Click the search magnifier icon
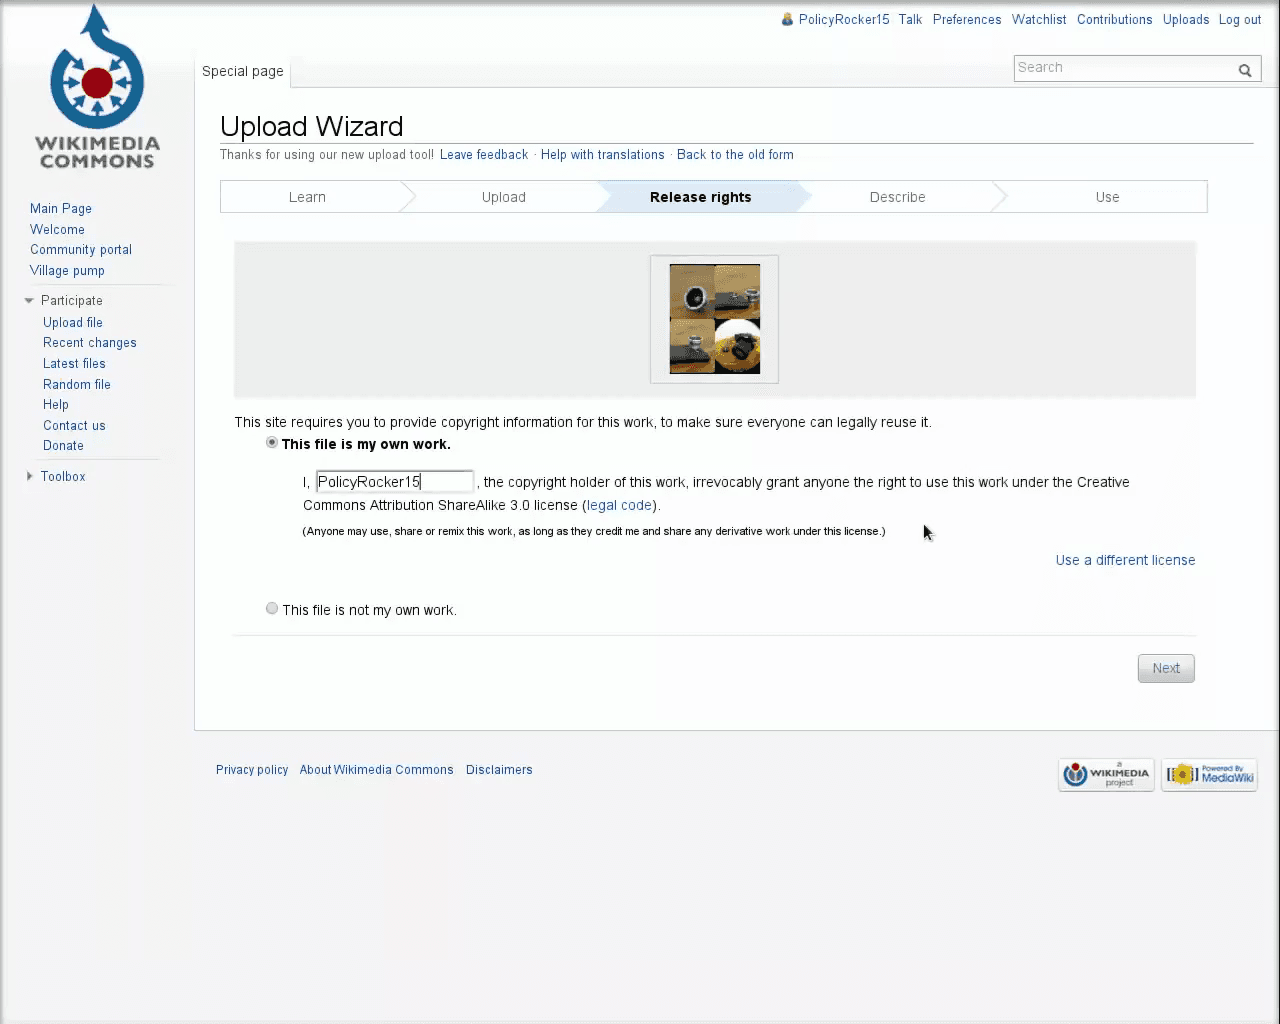 point(1245,70)
